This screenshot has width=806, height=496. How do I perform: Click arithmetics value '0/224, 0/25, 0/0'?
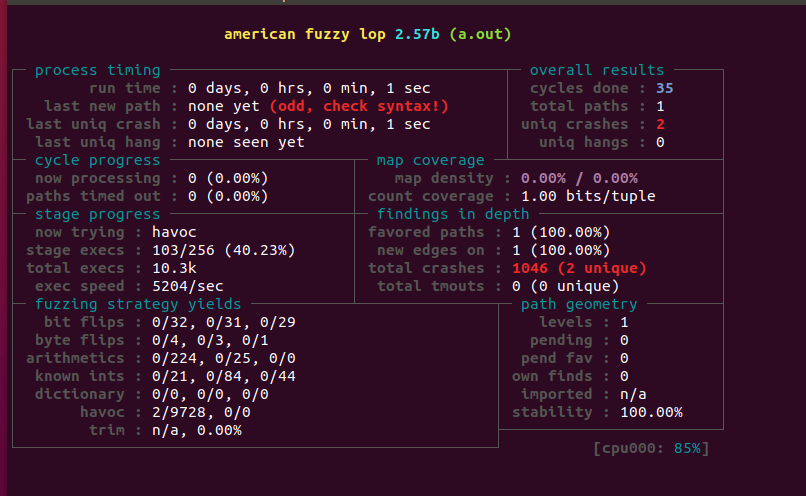[x=224, y=358]
